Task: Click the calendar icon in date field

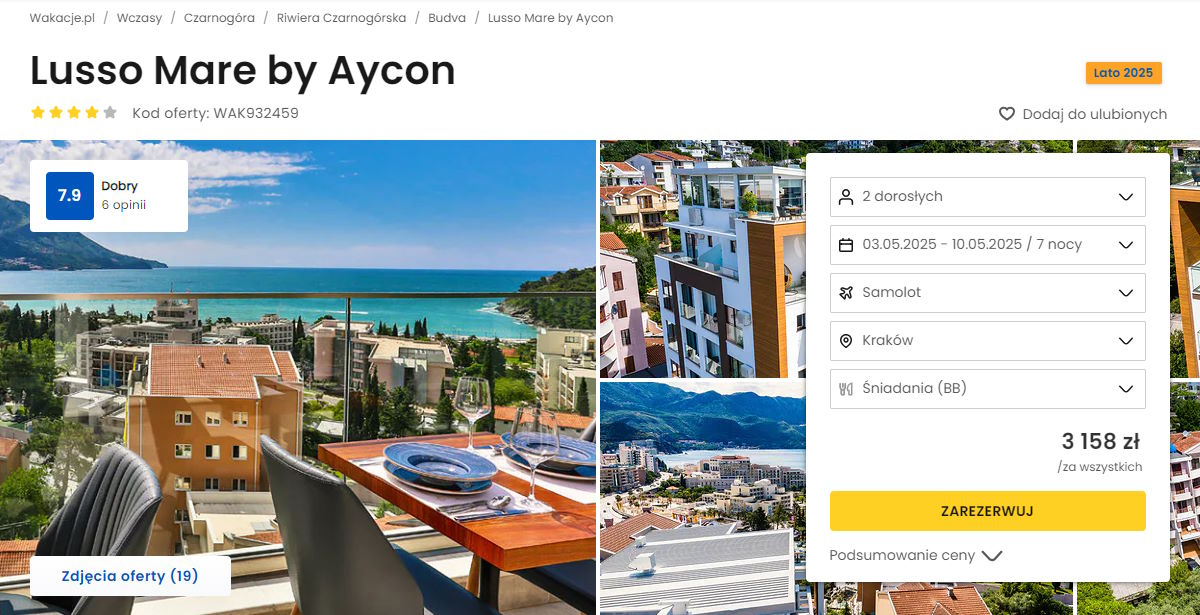Action: [846, 245]
